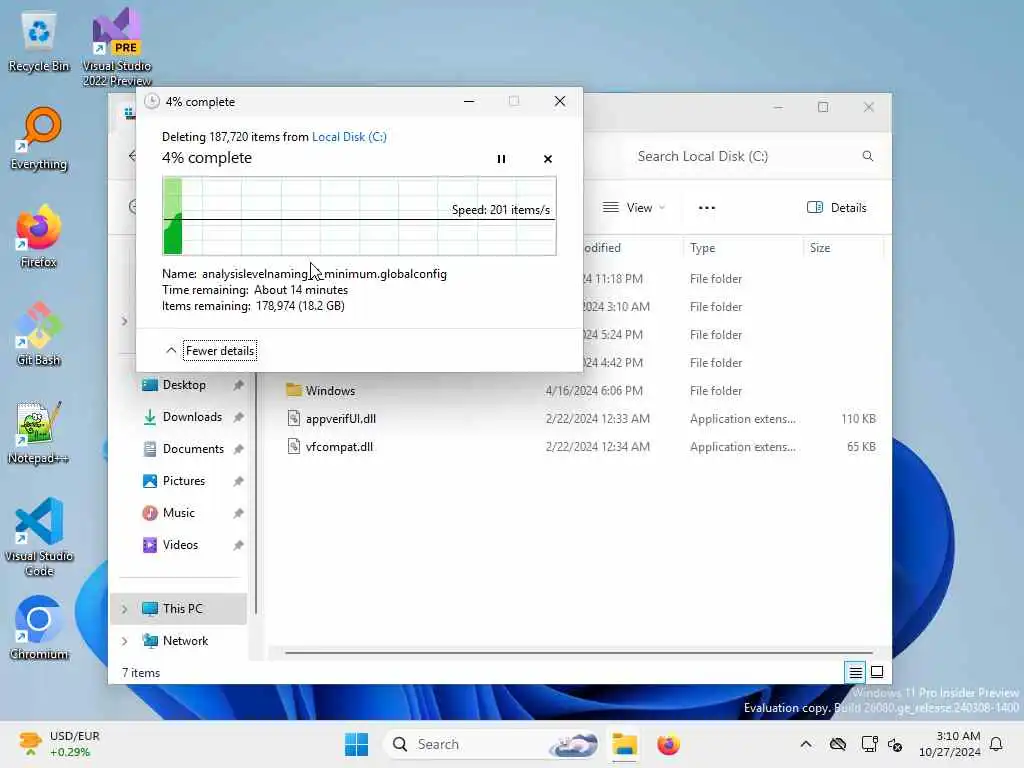Screen dimensions: 1024x768
Task: Click 110 KB size cell
Action: 858,419
